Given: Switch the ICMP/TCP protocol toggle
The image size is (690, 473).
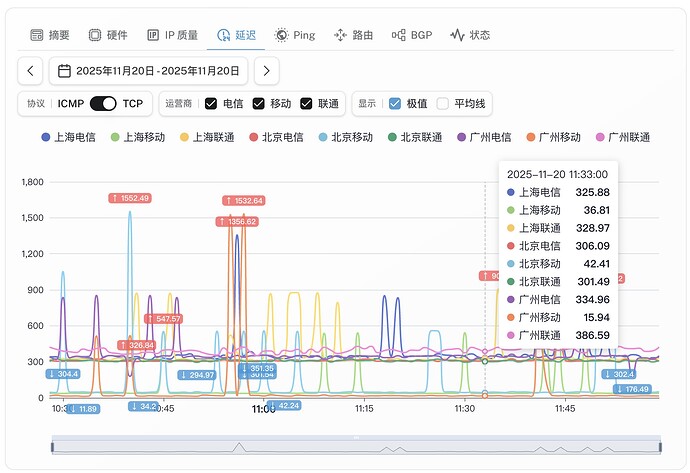Looking at the screenshot, I should pyautogui.click(x=103, y=104).
